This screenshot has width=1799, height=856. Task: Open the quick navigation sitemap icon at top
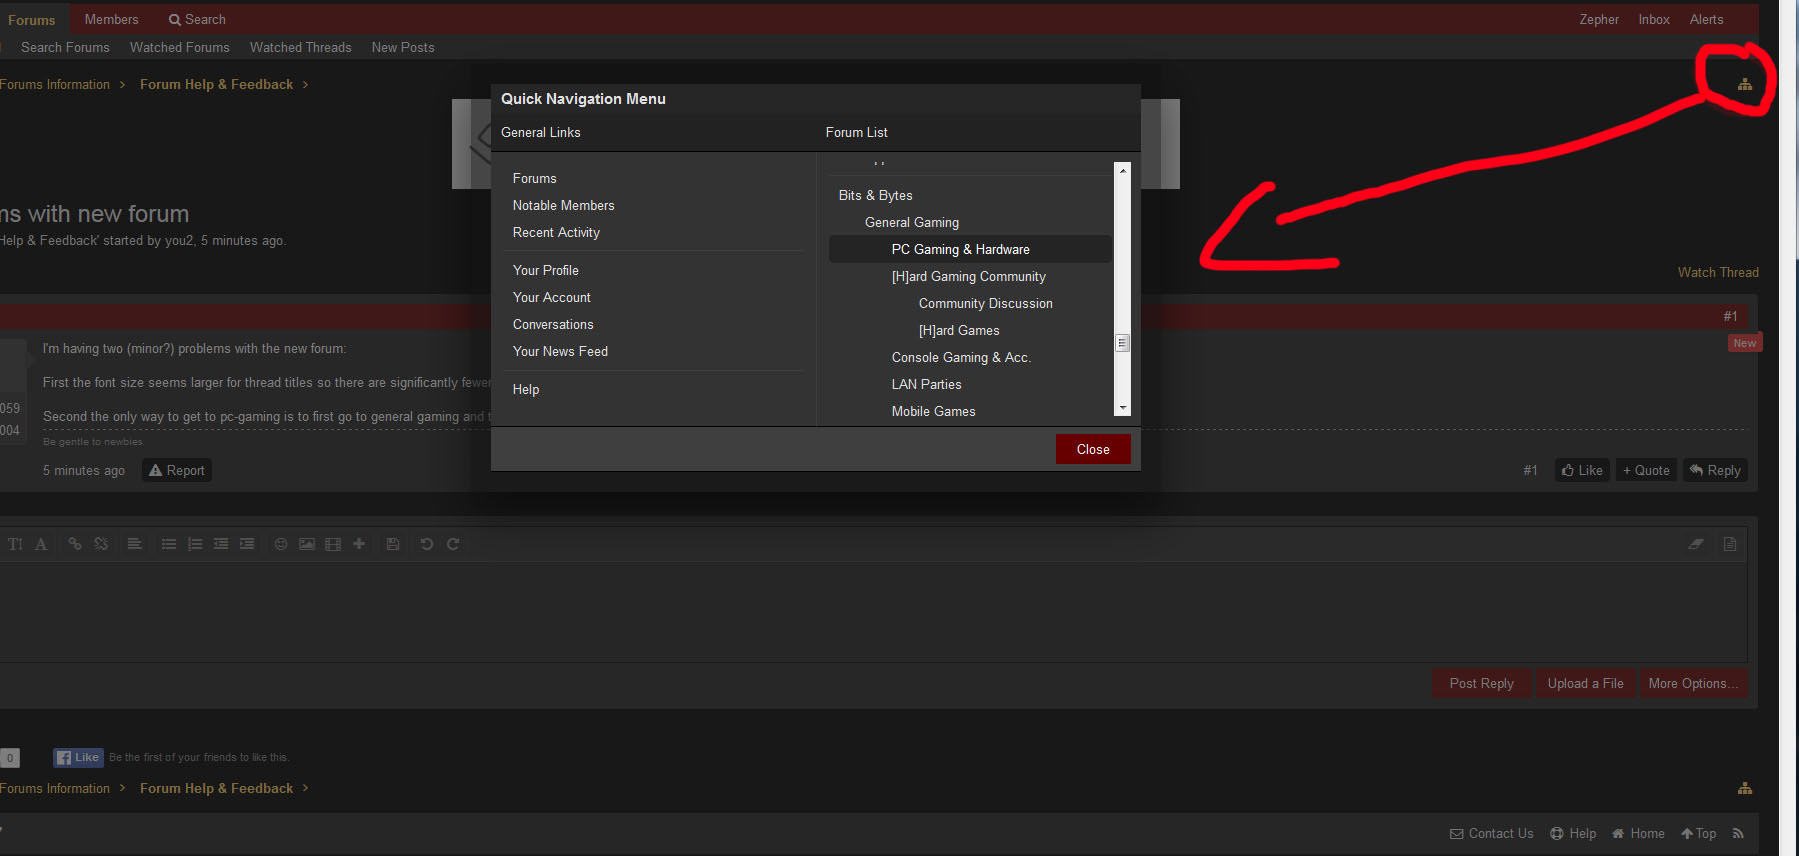(x=1745, y=85)
